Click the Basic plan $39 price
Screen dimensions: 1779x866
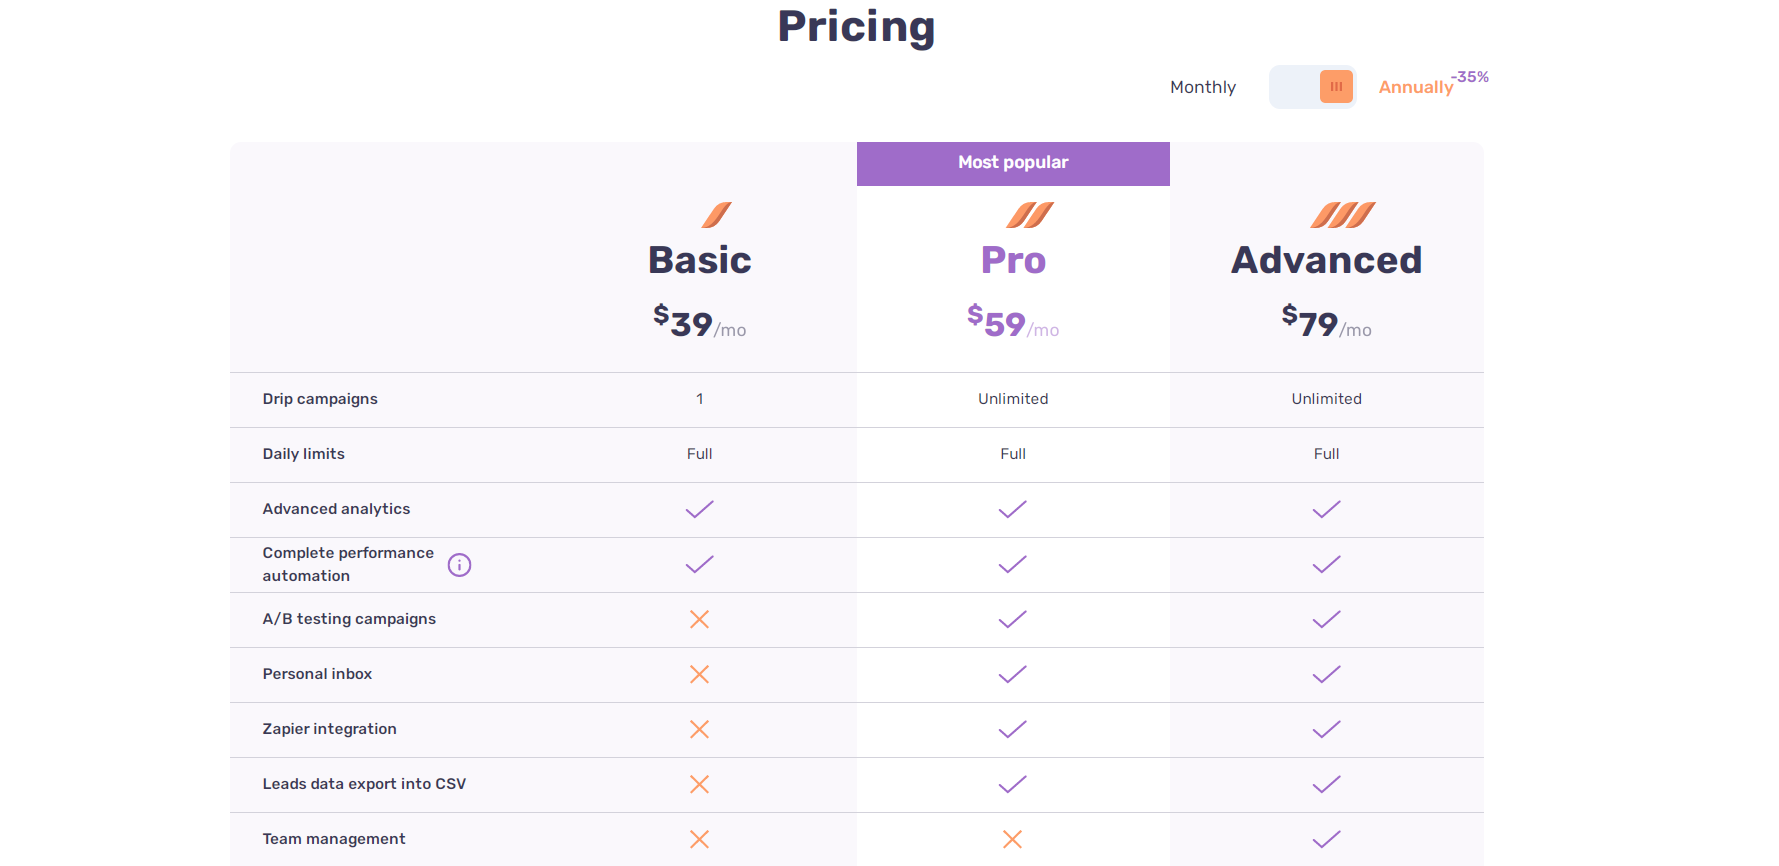click(x=699, y=322)
